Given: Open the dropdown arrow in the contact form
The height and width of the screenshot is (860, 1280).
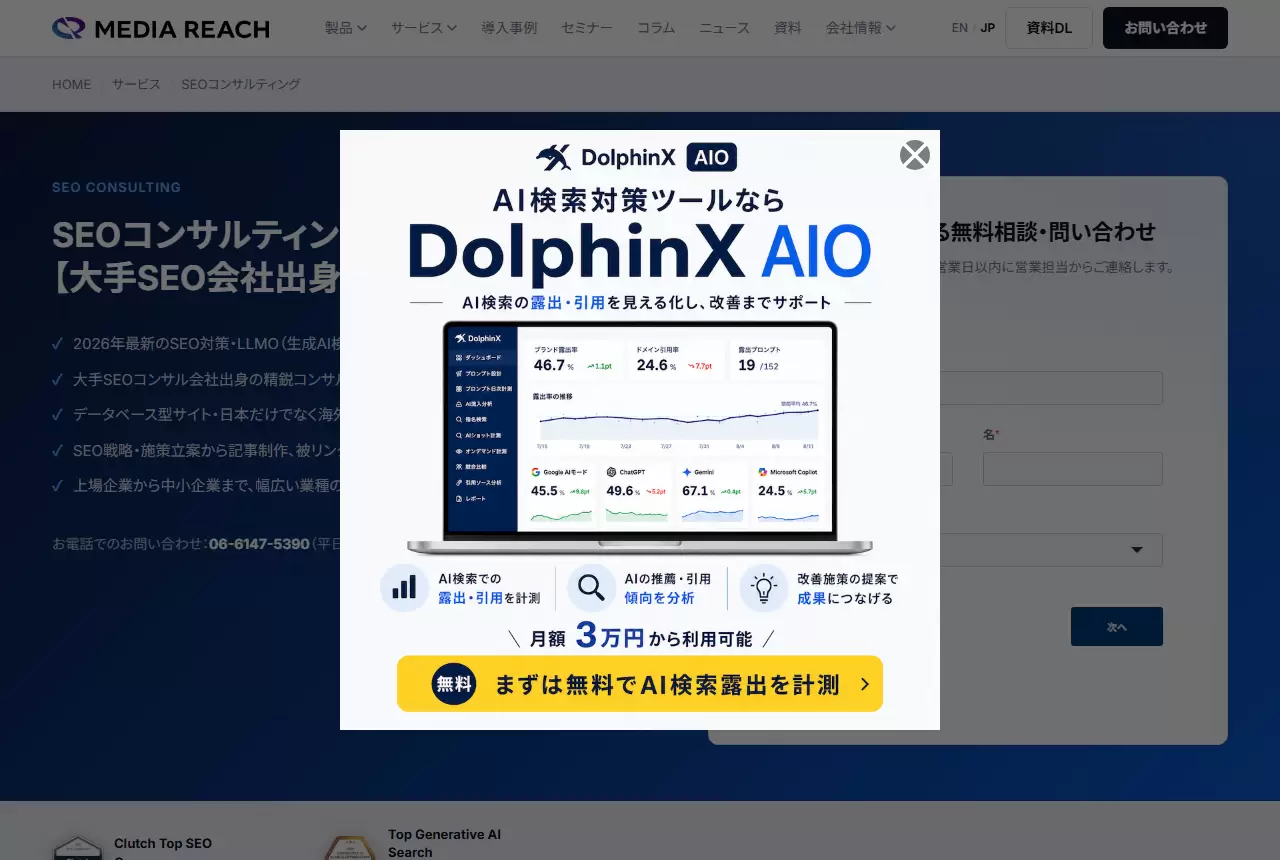Looking at the screenshot, I should 1137,550.
